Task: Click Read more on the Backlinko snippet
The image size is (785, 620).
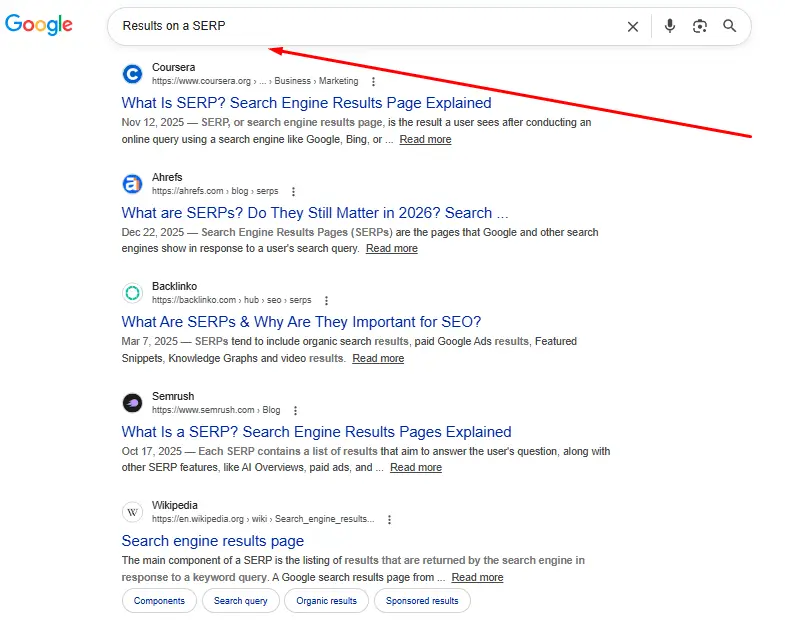Action: pos(378,358)
